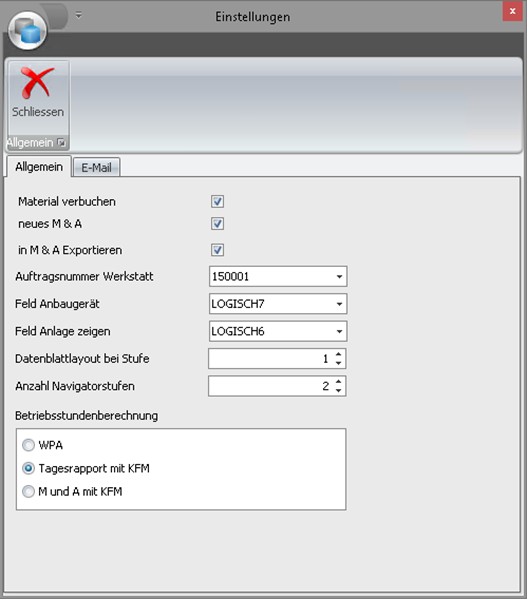
Task: Expand Auftragsnummer Werkstatt dropdown
Action: [339, 277]
